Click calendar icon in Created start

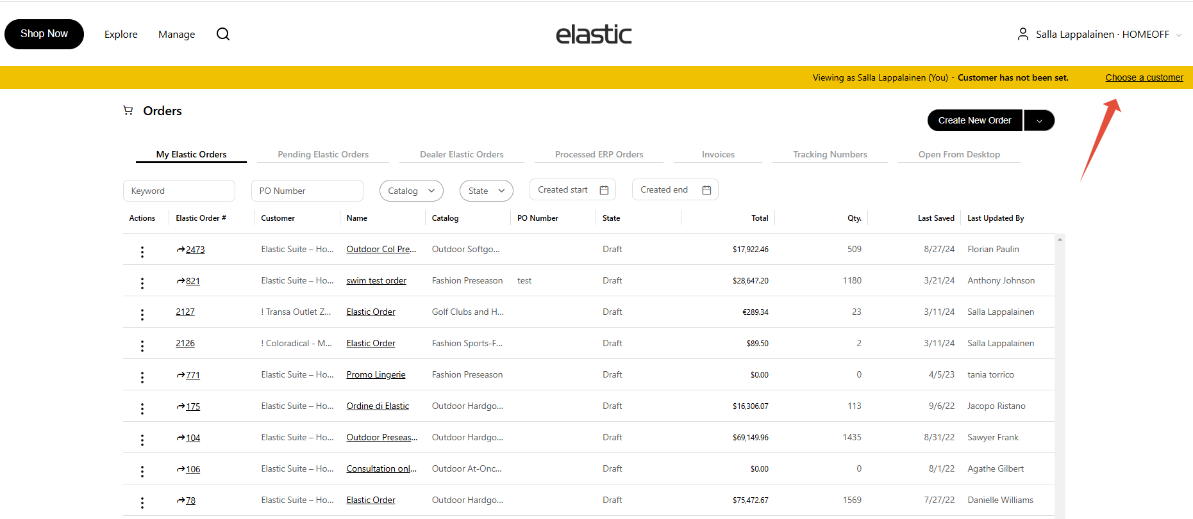[x=604, y=190]
